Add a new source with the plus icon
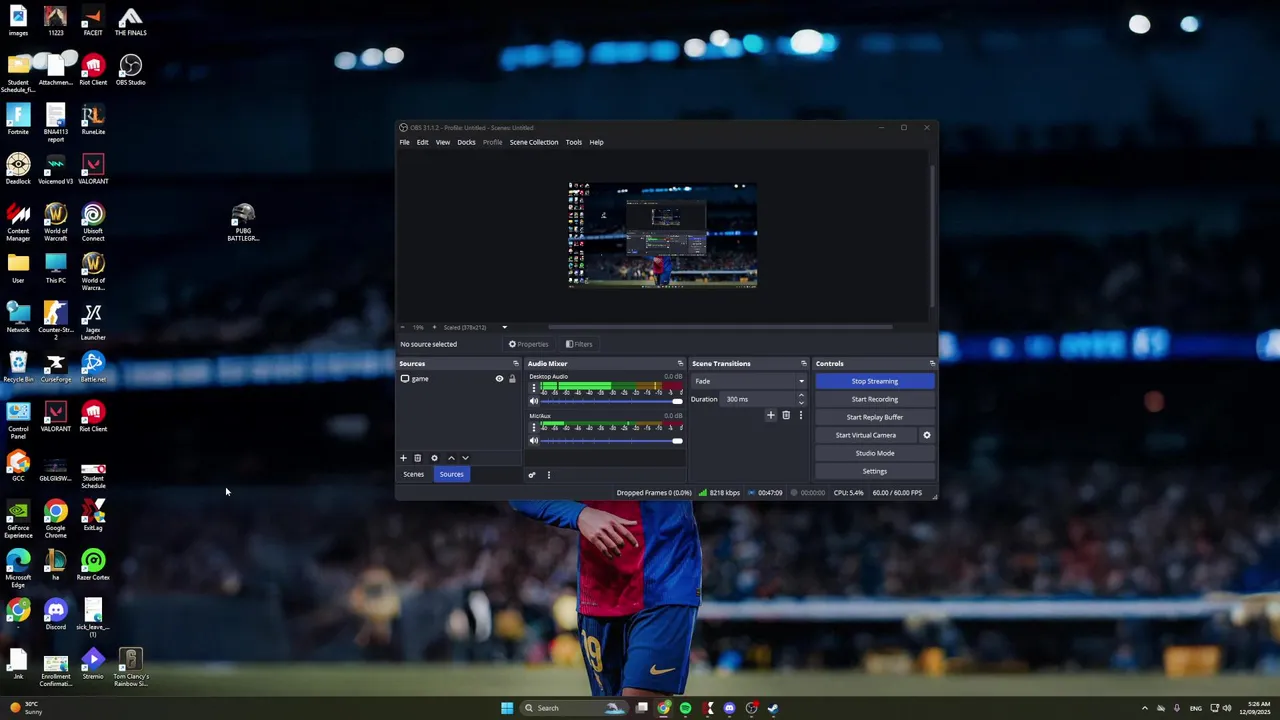Screen dimensions: 1280x720 [x=403, y=458]
